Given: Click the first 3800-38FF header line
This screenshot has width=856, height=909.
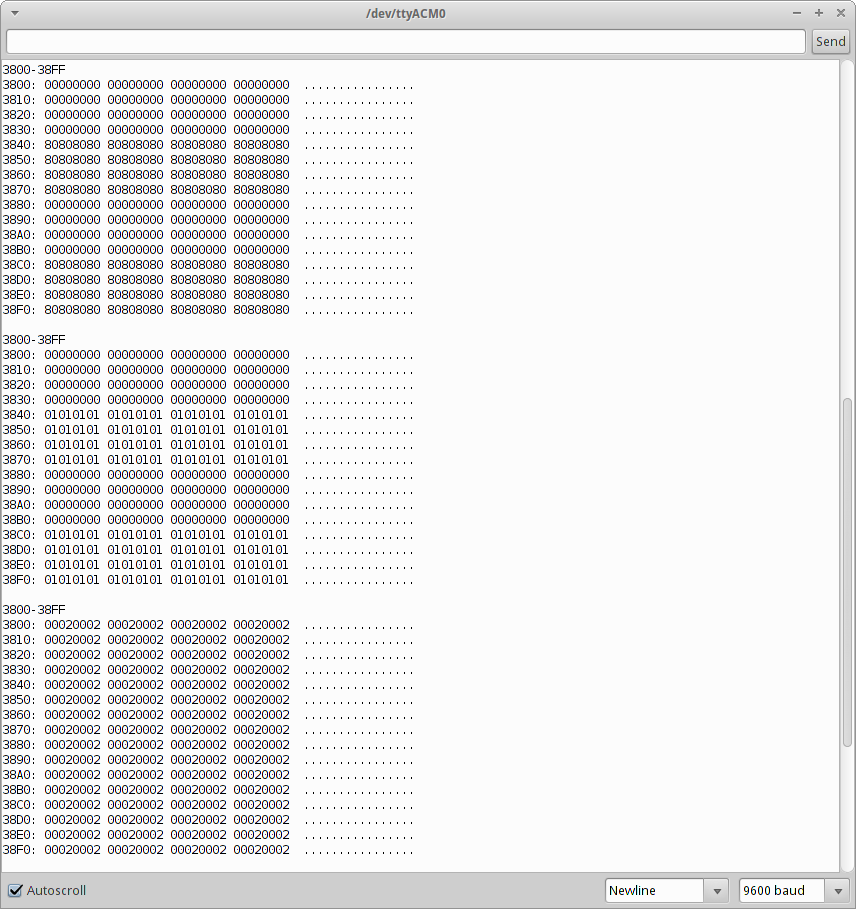Looking at the screenshot, I should (x=34, y=70).
